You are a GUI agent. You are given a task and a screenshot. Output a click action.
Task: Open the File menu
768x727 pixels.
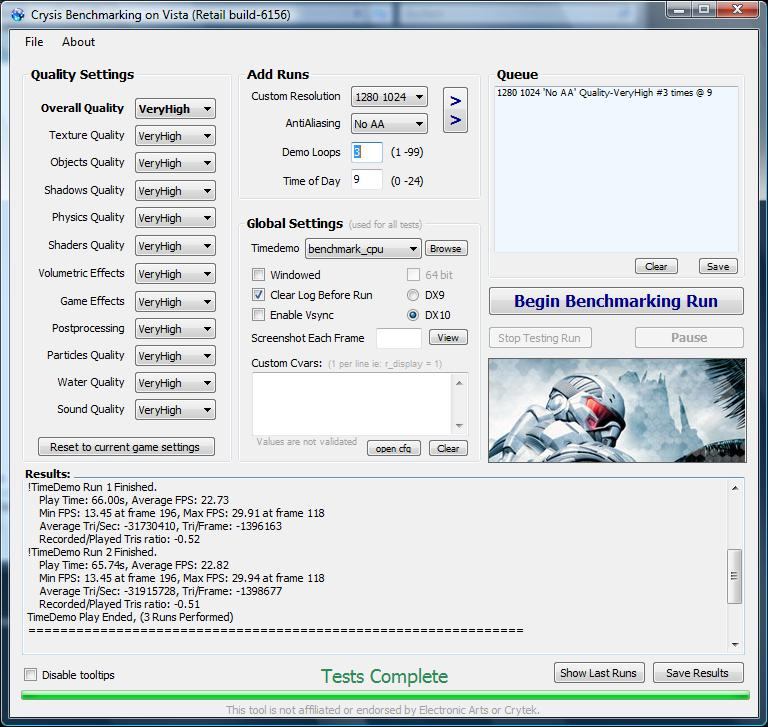click(34, 42)
